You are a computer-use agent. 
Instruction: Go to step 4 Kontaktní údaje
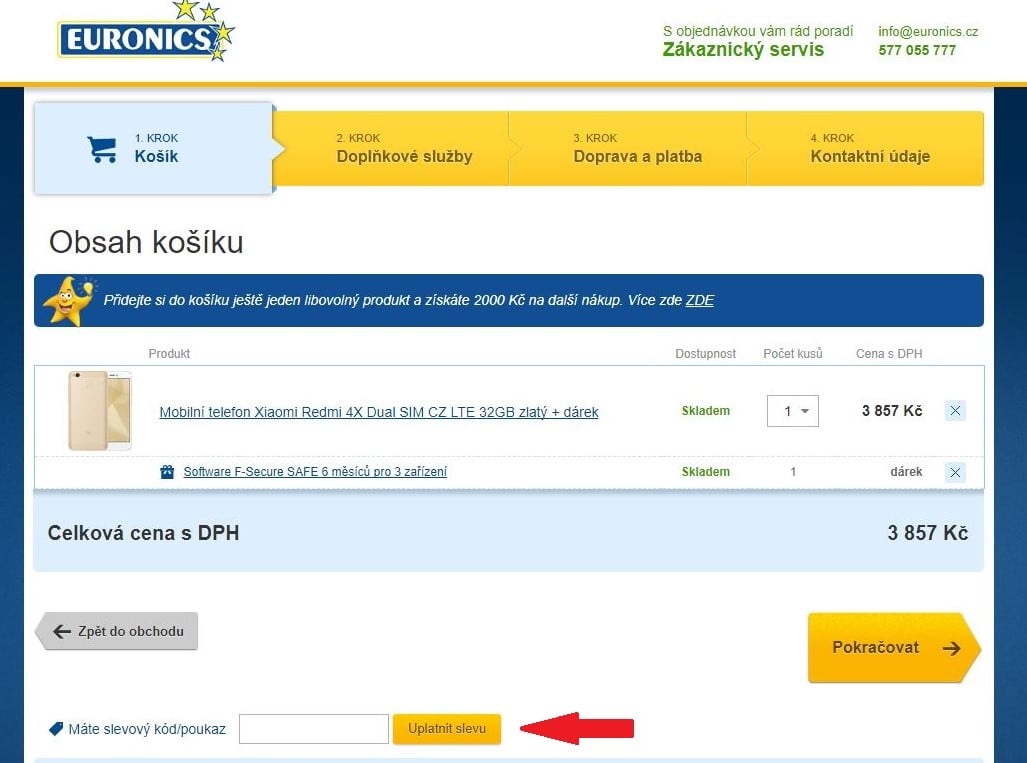pos(865,149)
